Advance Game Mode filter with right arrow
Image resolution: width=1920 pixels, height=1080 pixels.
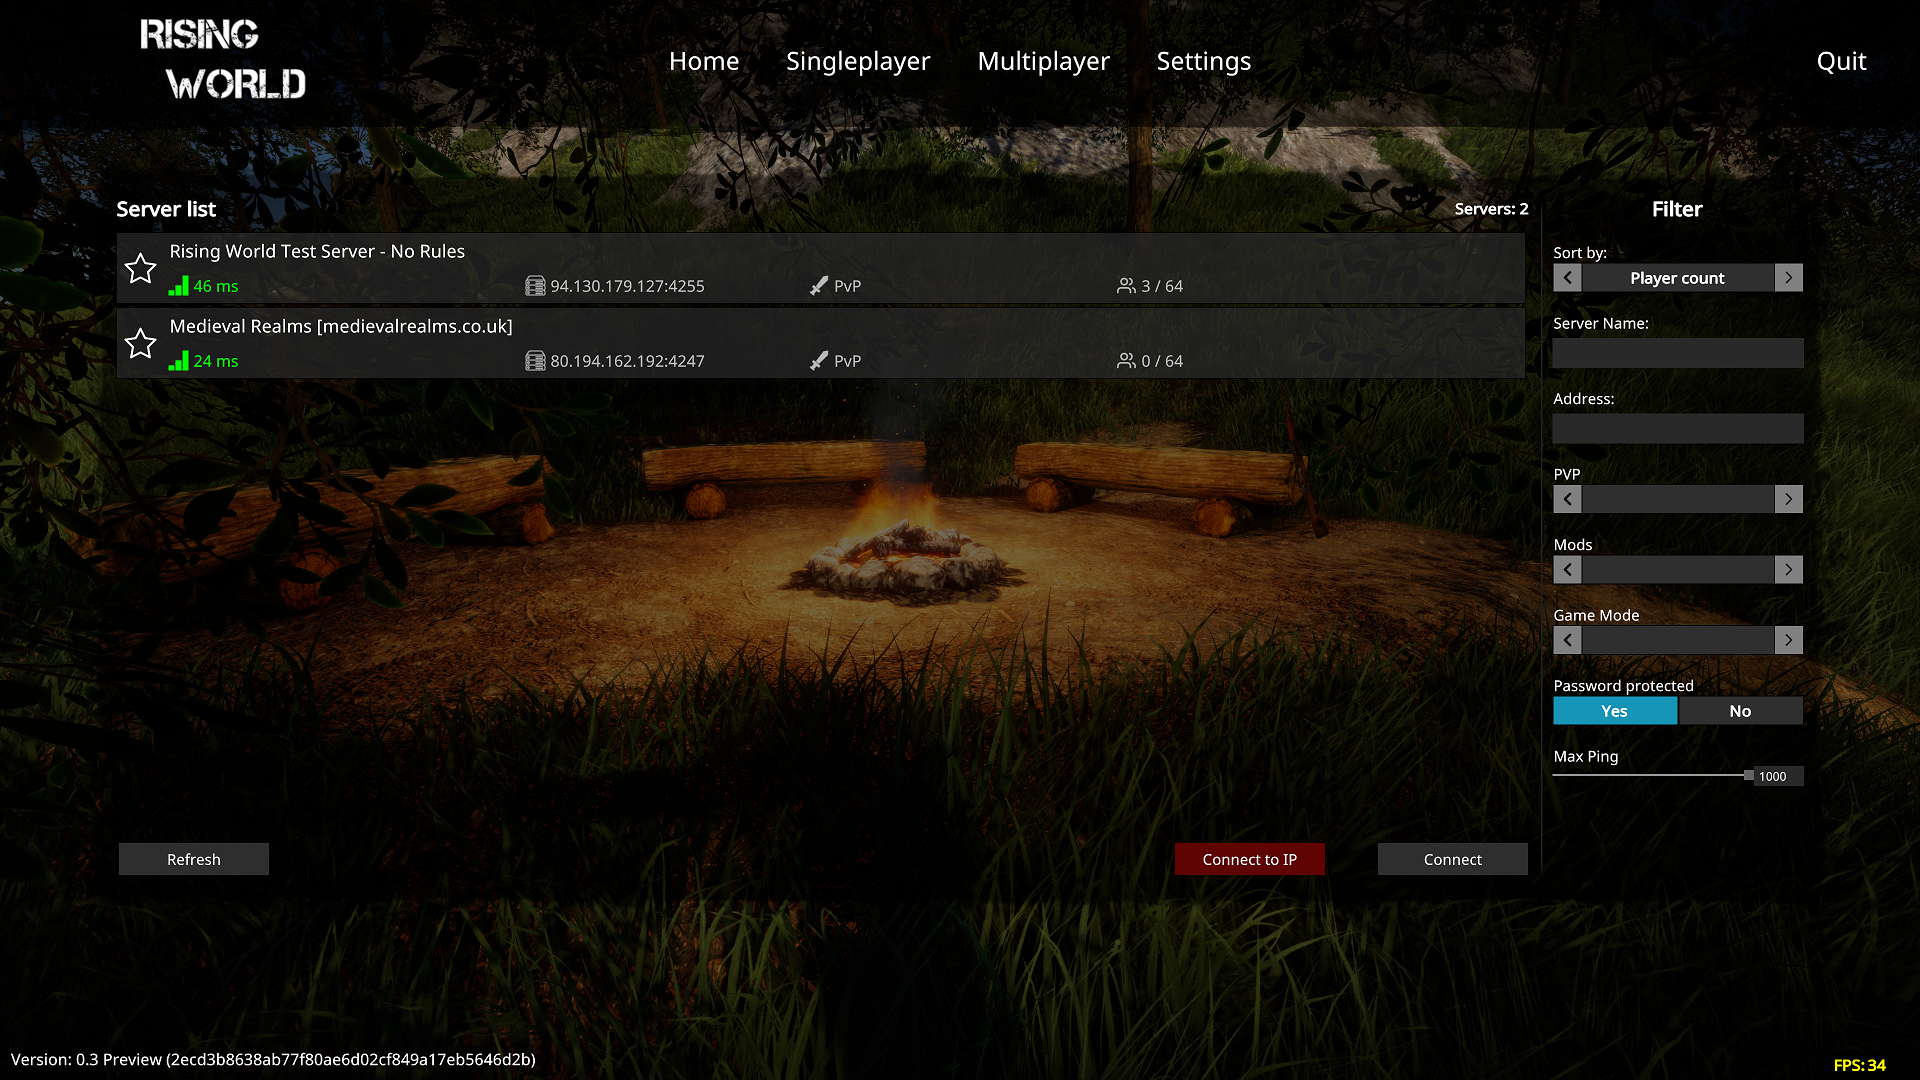pyautogui.click(x=1788, y=640)
